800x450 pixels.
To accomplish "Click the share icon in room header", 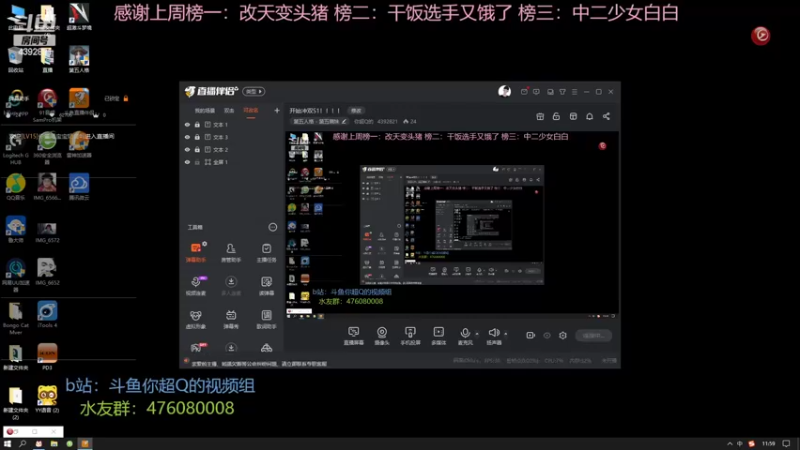I will [606, 116].
